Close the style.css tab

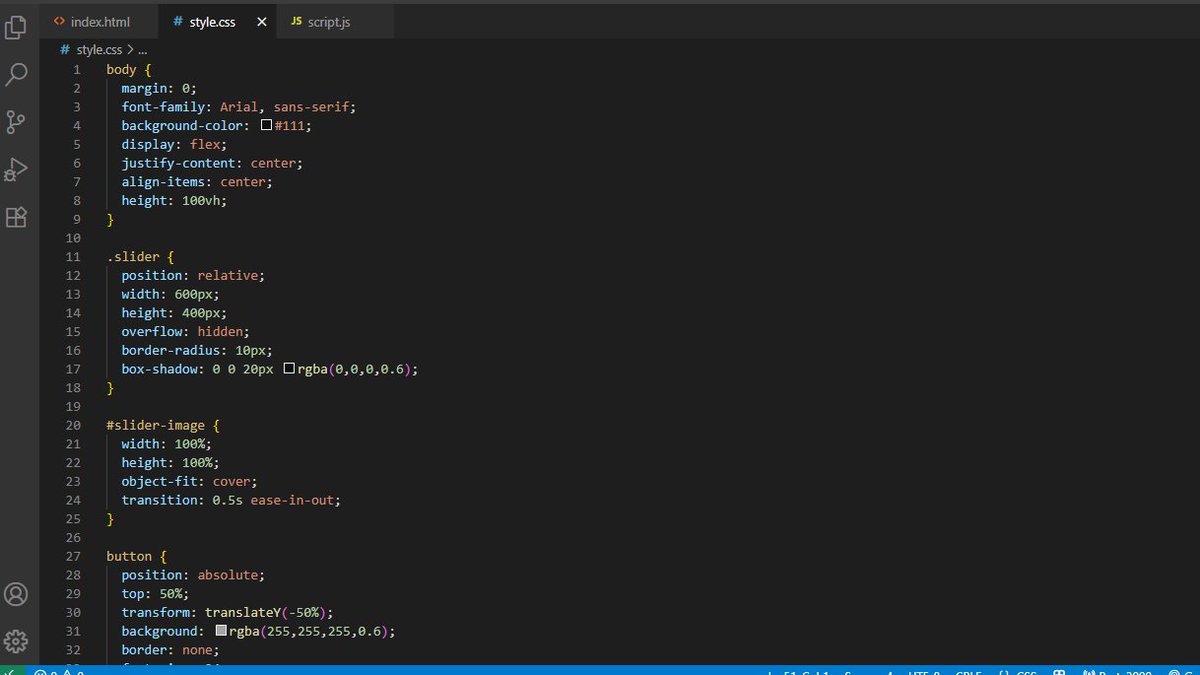(x=262, y=21)
